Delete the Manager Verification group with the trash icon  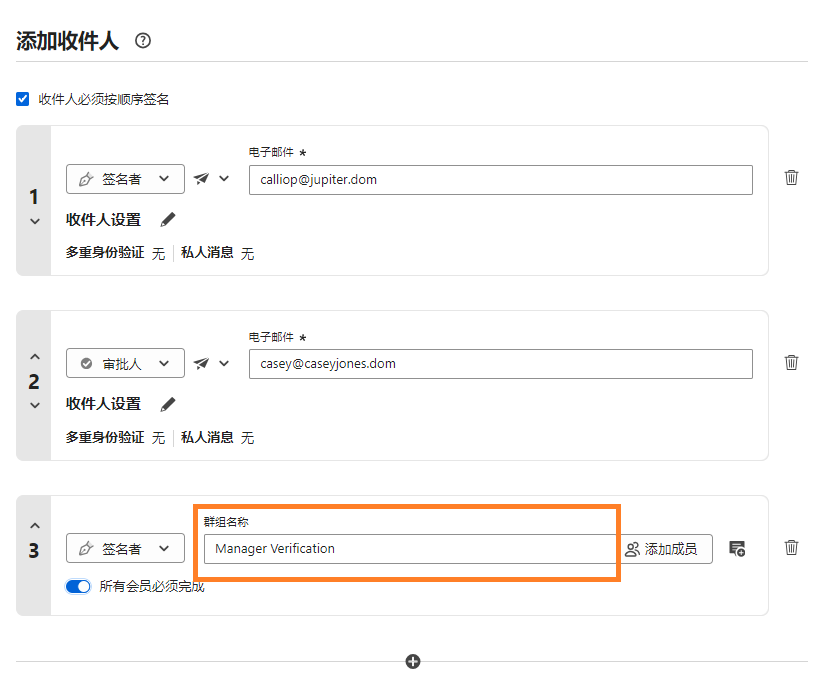(791, 548)
